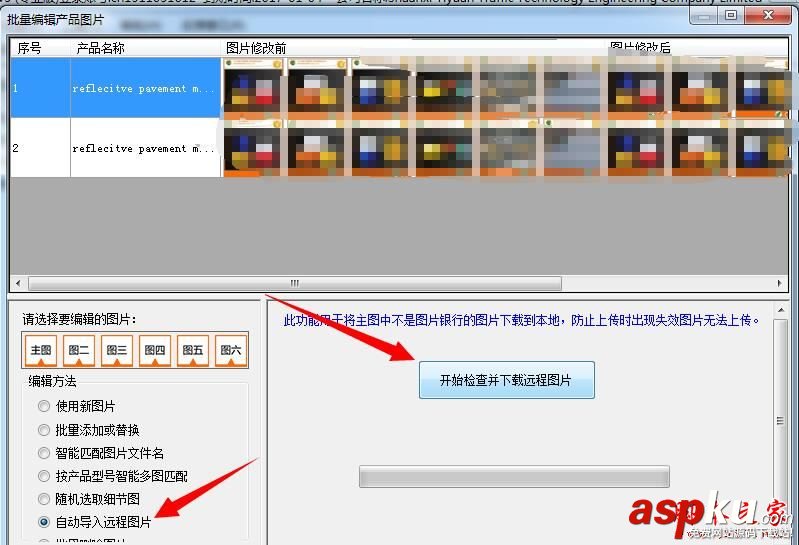The height and width of the screenshot is (545, 799).
Task: Click sequence number cell 2
Action: click(x=40, y=148)
